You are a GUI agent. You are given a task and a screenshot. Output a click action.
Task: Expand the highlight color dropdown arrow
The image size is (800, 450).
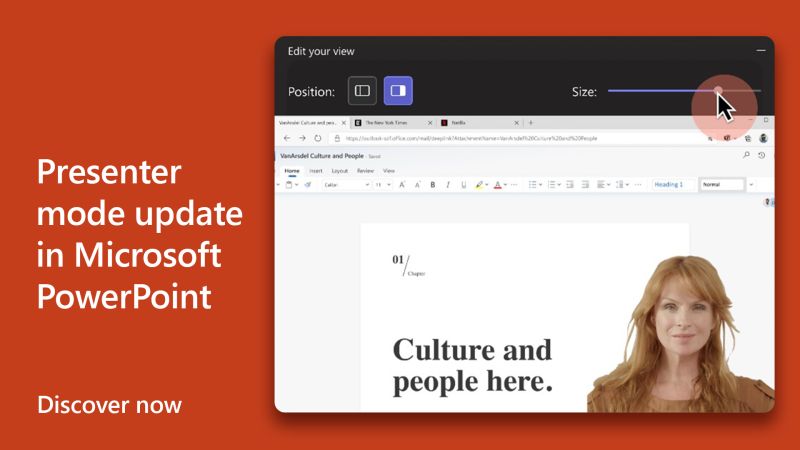487,185
